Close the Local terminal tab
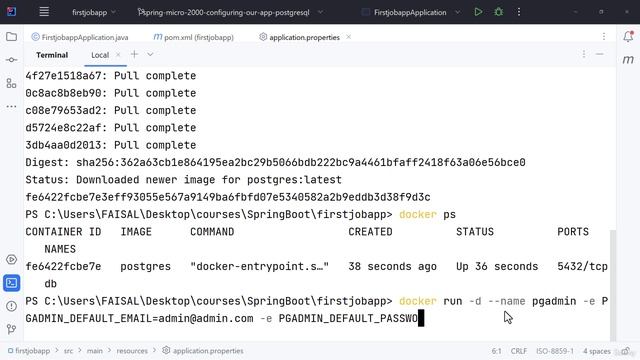Screen dimensions: 640x360 118,55
